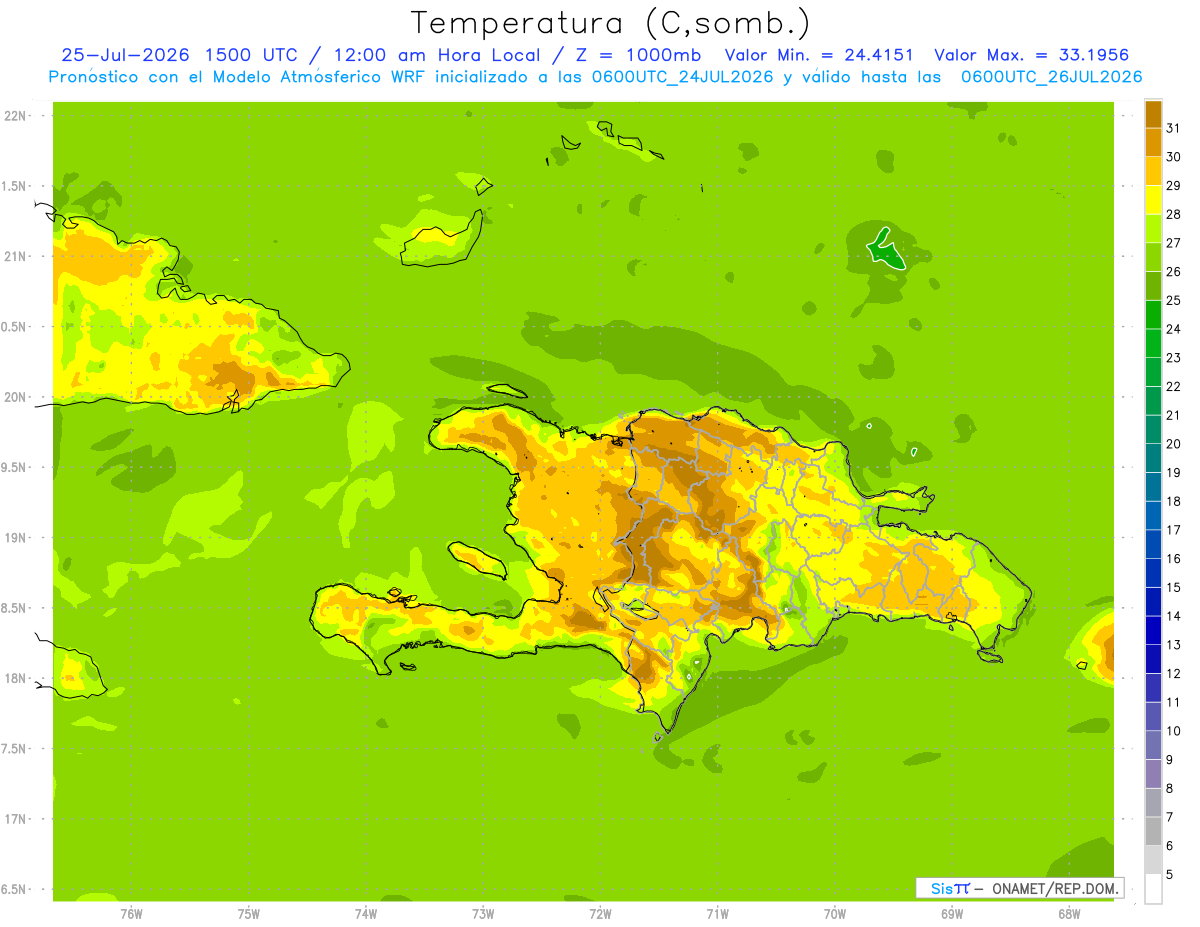Click the cool dark-green patch near 21N 69.5W
1200x927 pixels.
[886, 251]
